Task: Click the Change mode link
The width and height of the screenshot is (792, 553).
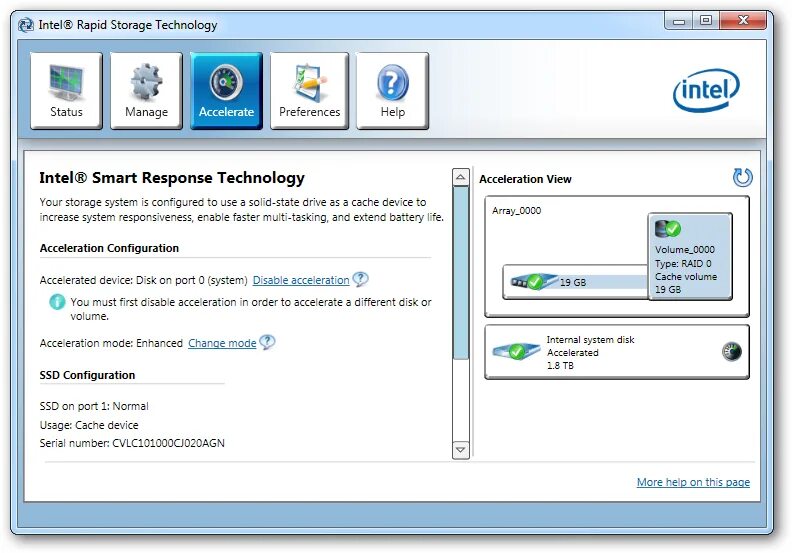Action: [x=222, y=343]
